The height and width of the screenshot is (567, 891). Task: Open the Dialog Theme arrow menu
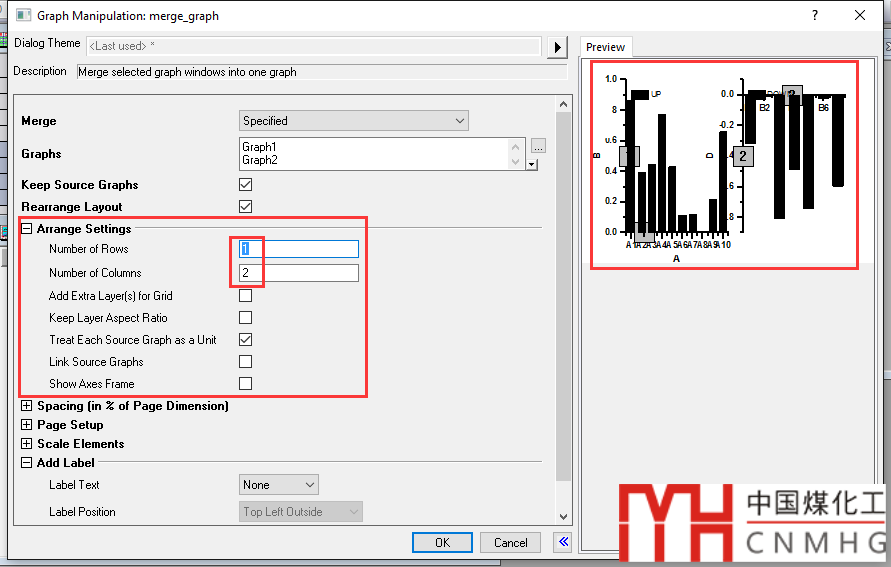[x=557, y=47]
